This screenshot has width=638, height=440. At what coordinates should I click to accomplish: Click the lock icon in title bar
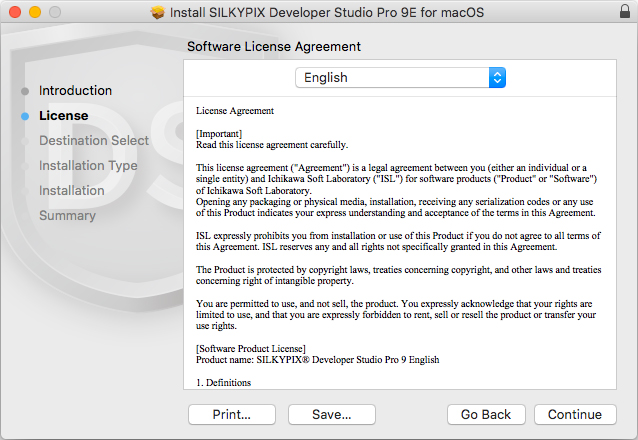click(625, 11)
